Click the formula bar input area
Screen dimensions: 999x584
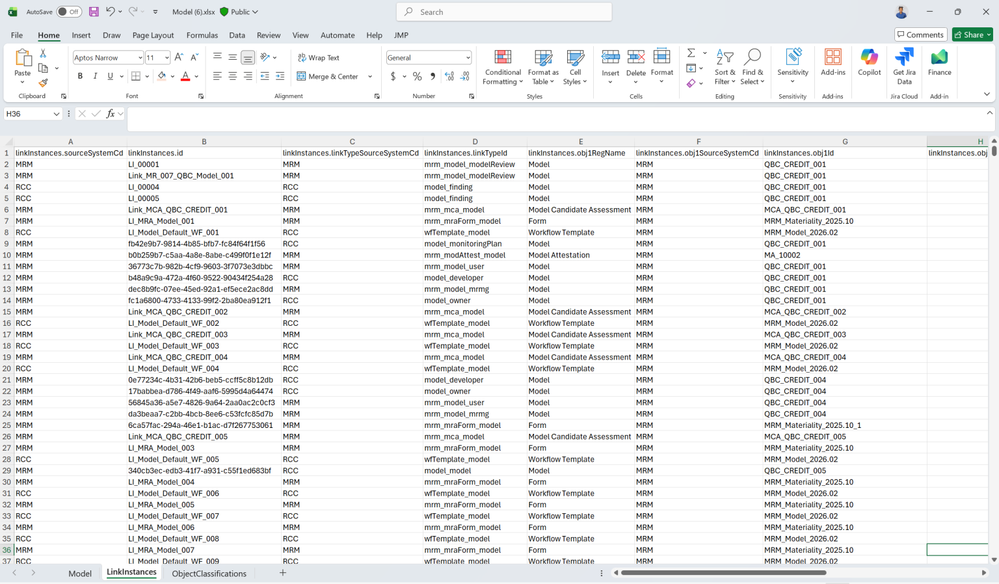pyautogui.click(x=556, y=118)
